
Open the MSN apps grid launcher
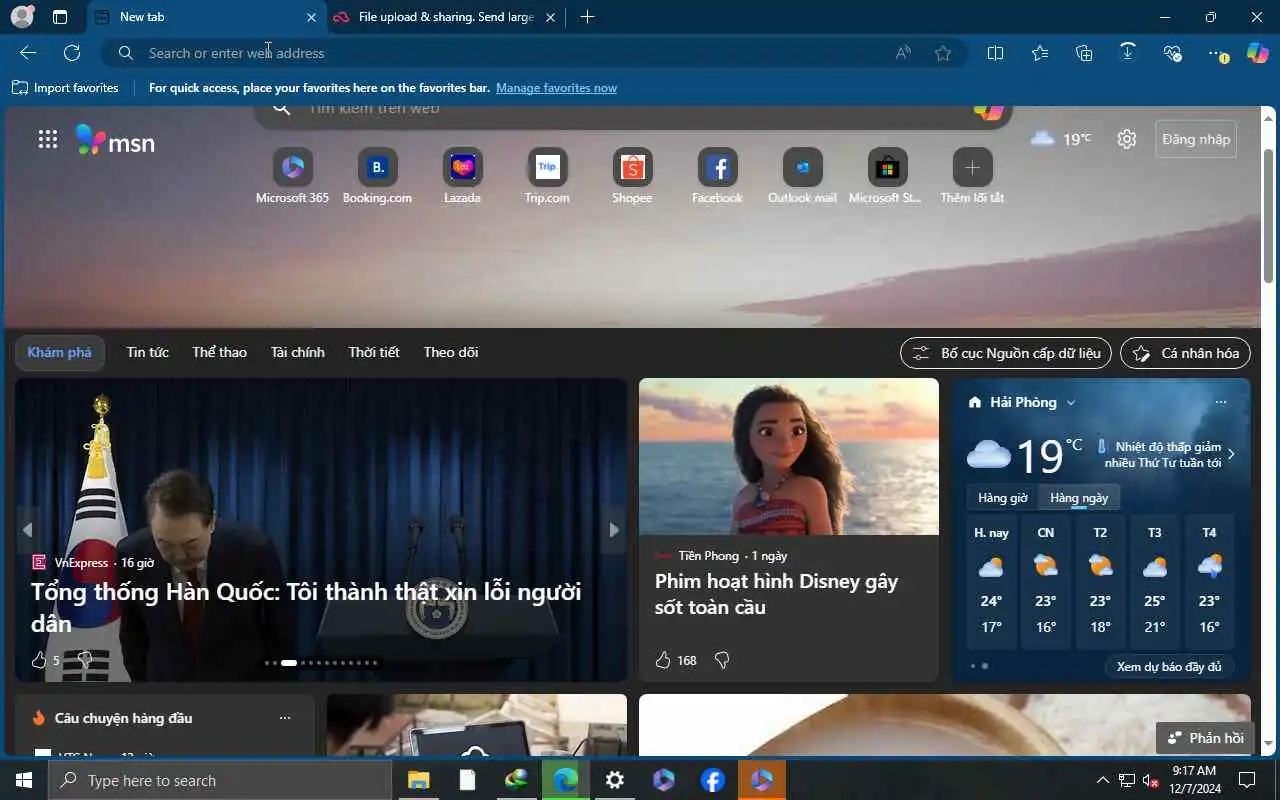48,140
